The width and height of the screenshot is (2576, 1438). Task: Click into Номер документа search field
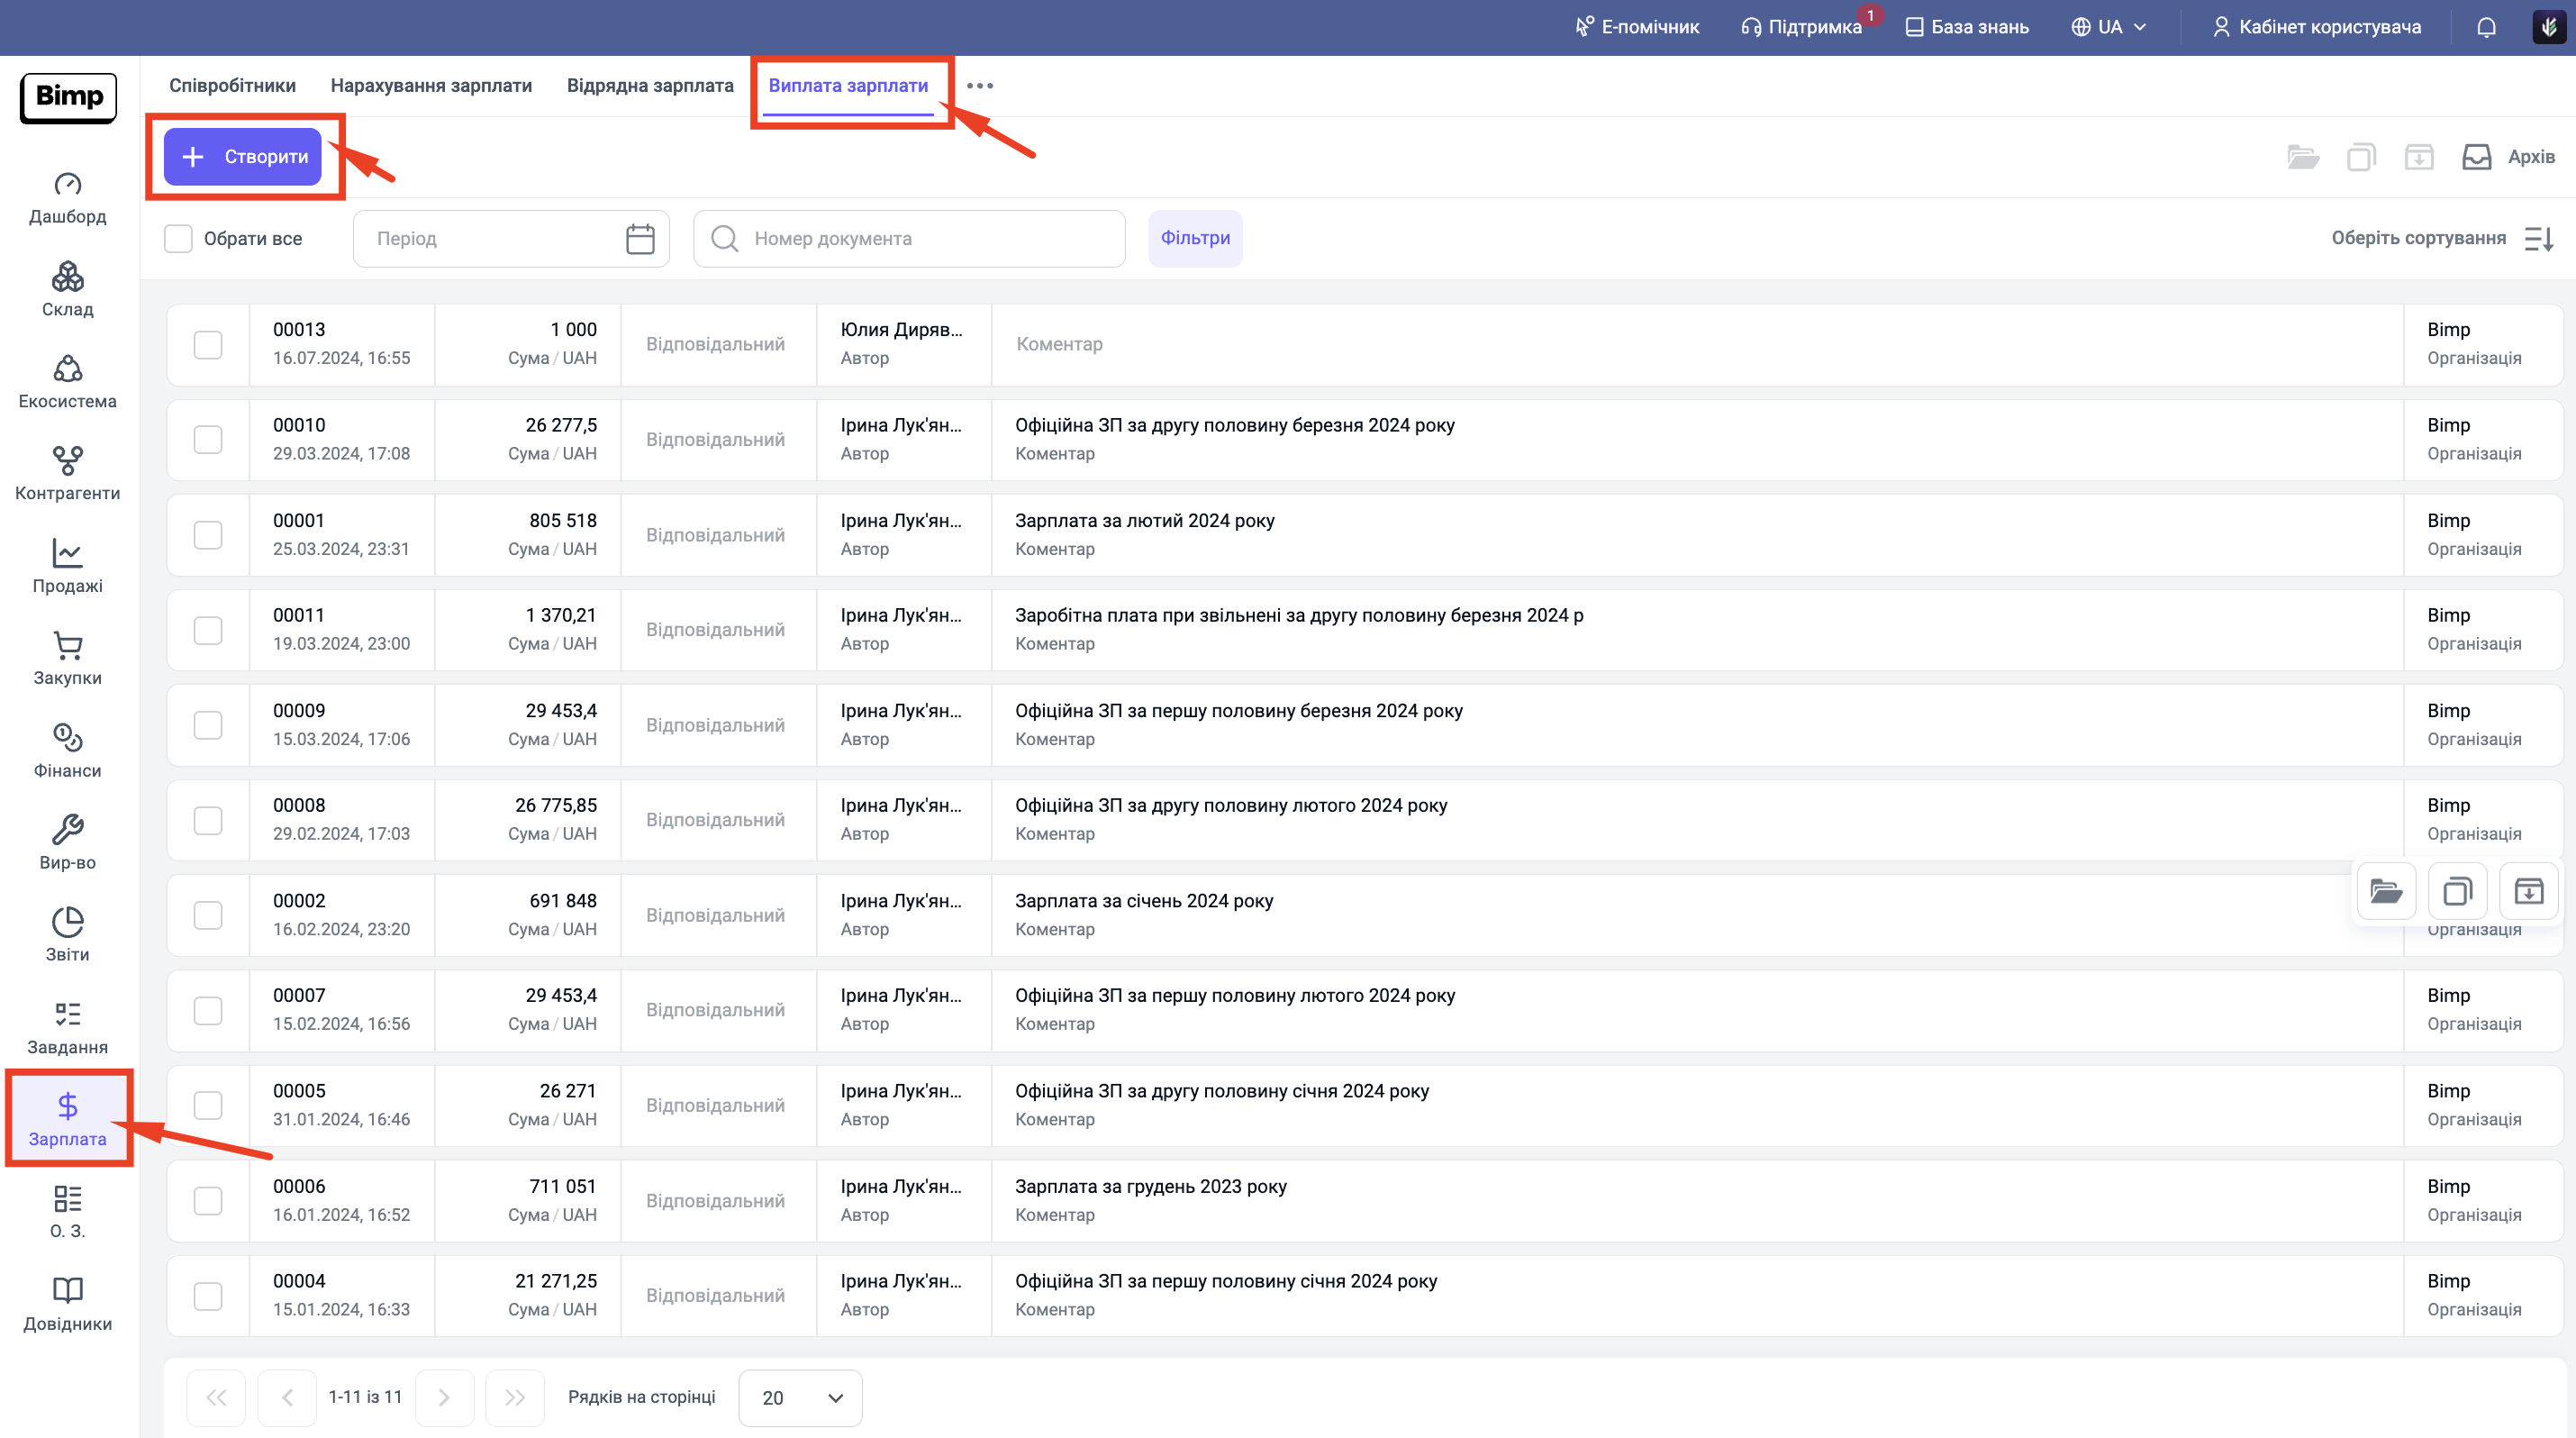910,239
